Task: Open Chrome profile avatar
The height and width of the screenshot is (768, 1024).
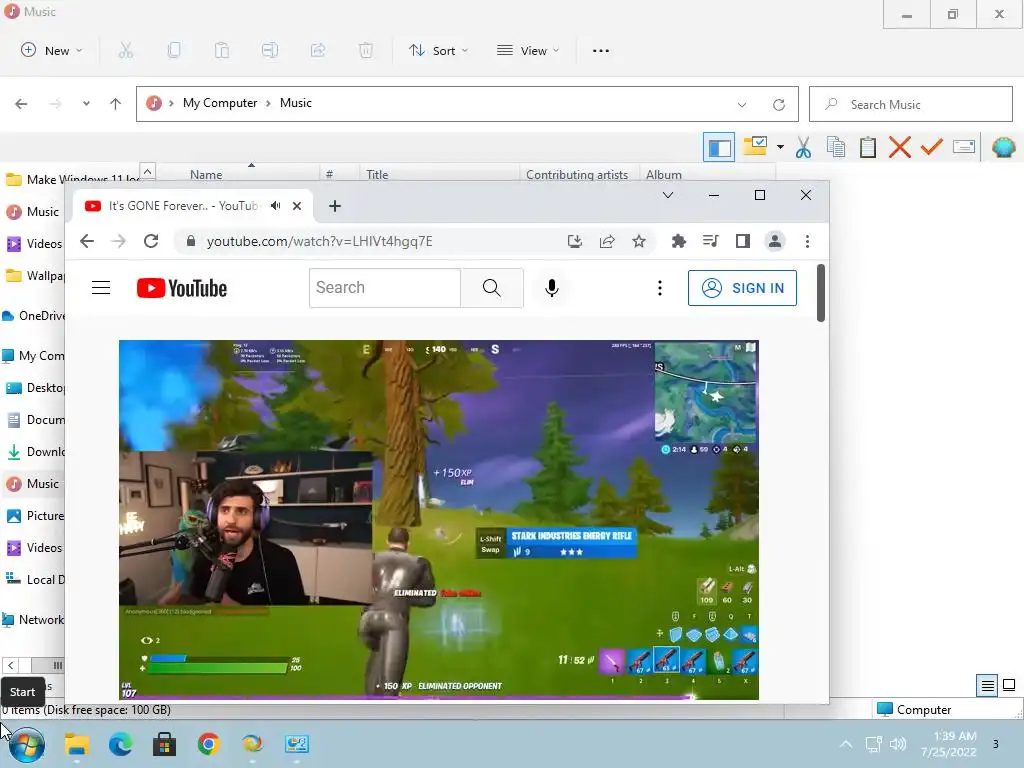Action: coord(775,241)
